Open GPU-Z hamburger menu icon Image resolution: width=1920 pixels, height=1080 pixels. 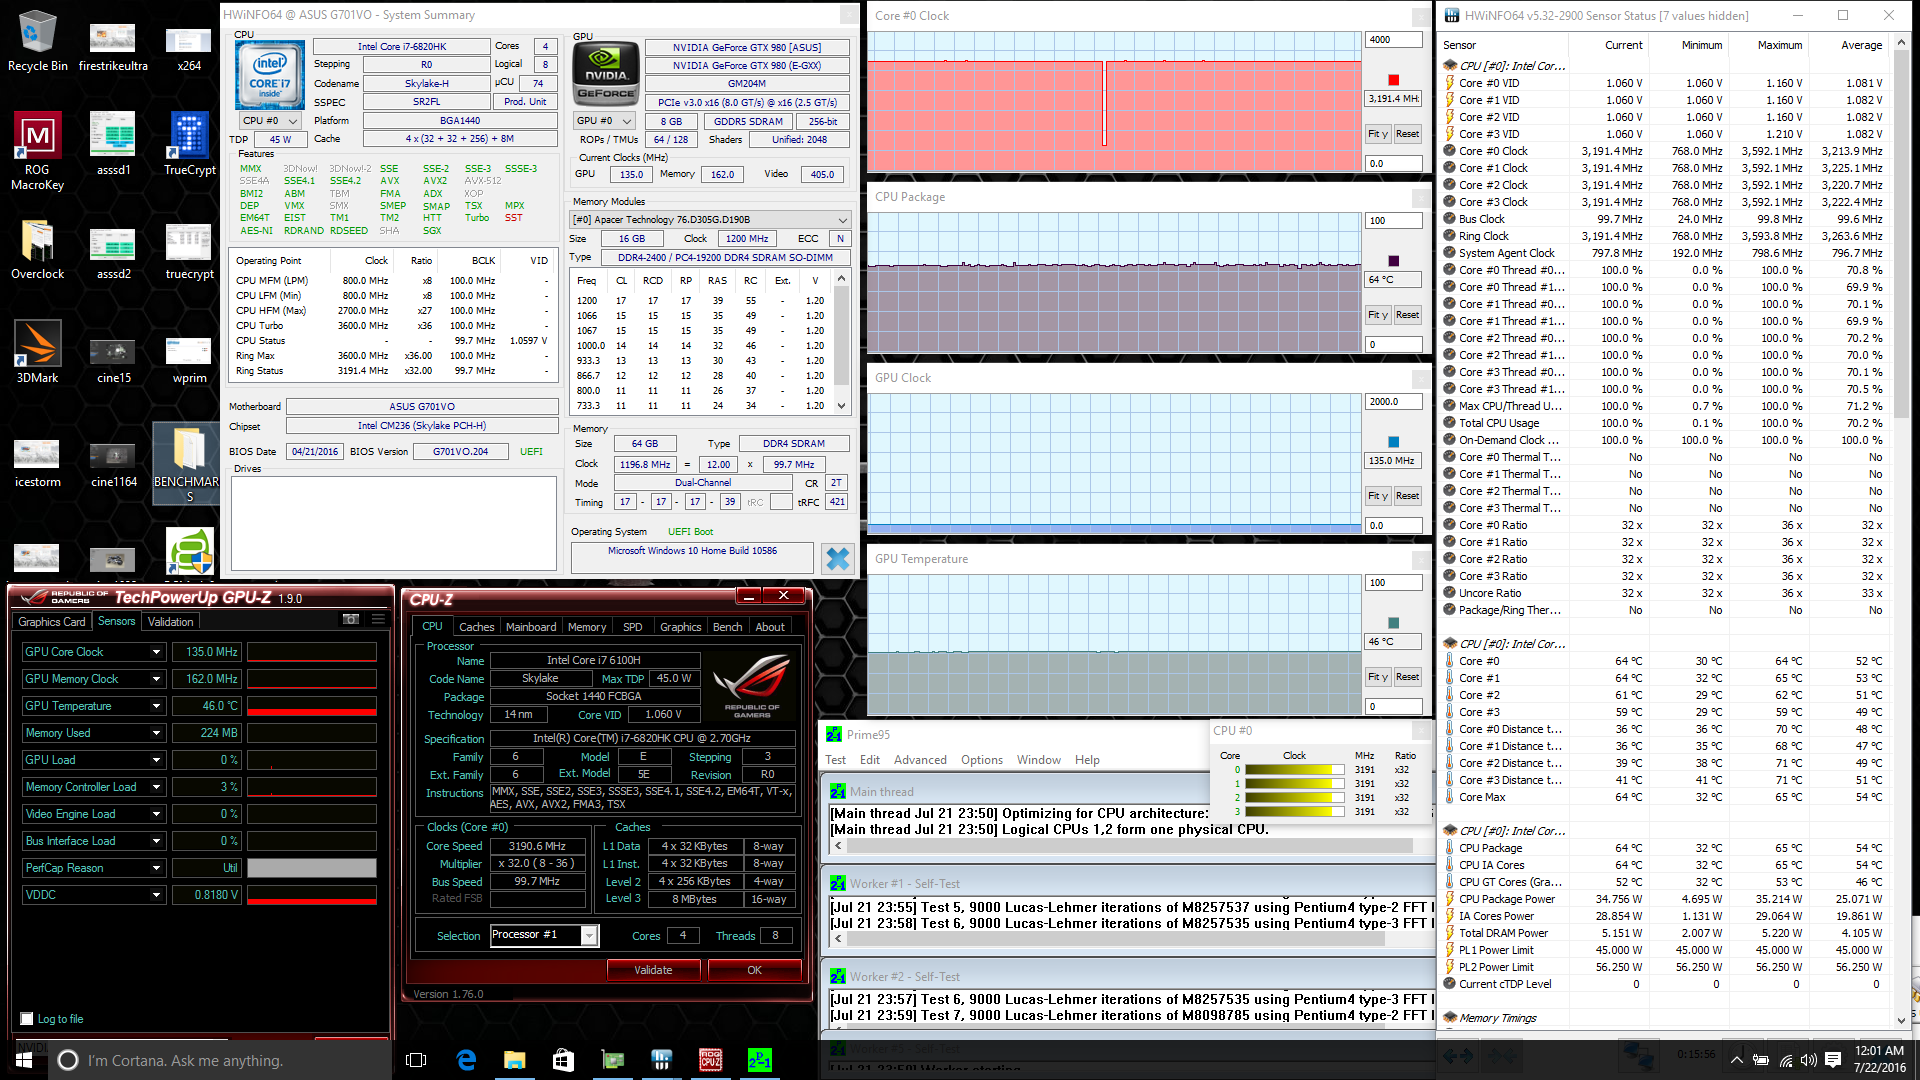tap(378, 620)
